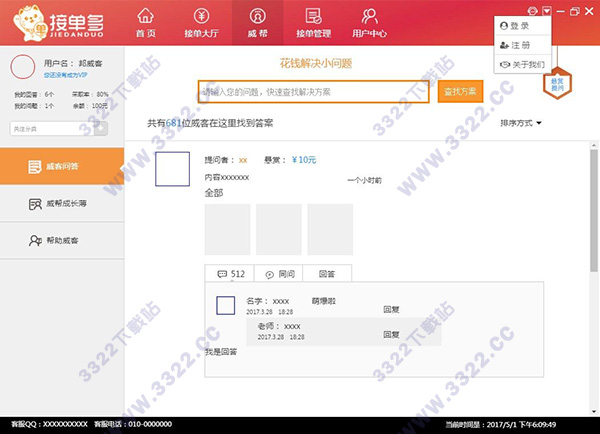
Task: Click the ¥10元 reward amount
Action: click(304, 160)
